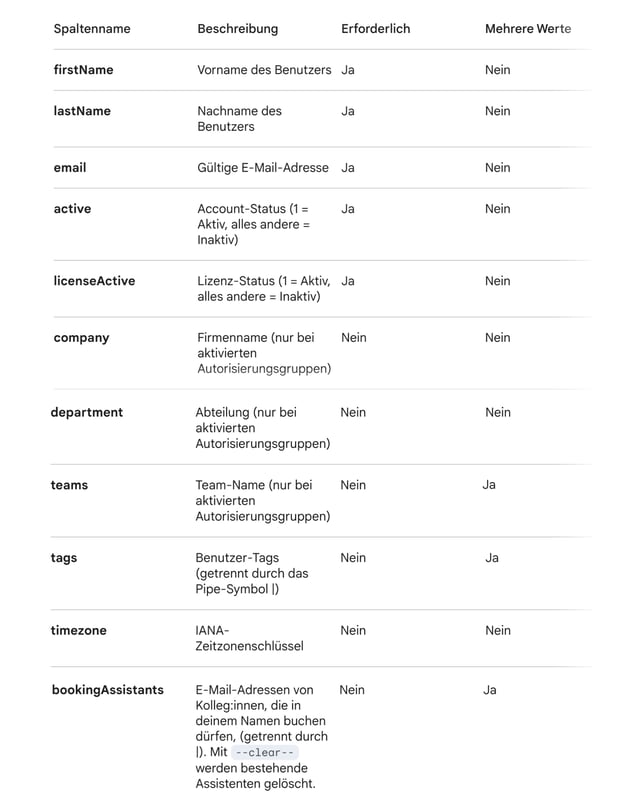The width and height of the screenshot is (644, 804).
Task: Select the department field name
Action: tap(87, 412)
